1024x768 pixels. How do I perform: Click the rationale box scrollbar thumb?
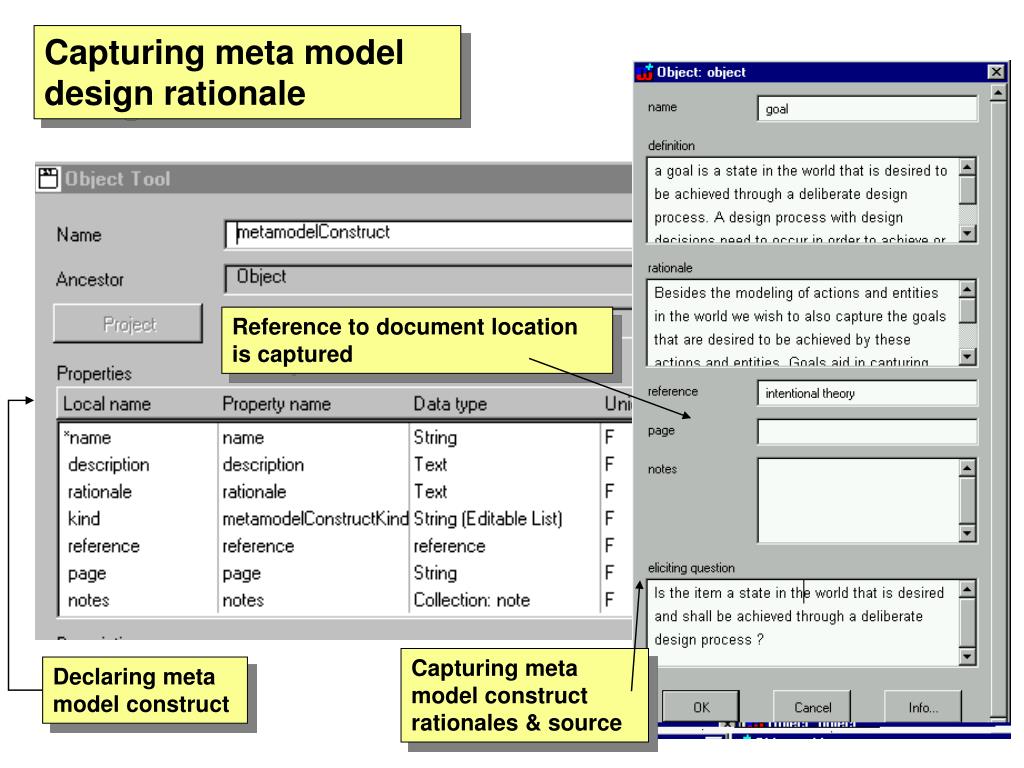(968, 311)
